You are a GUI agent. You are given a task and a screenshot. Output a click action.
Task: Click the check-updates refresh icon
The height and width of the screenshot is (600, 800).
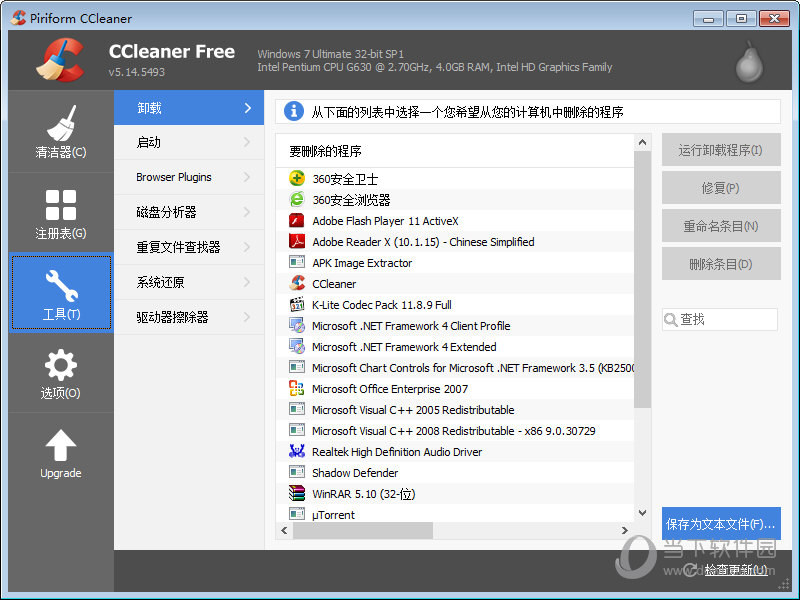691,569
